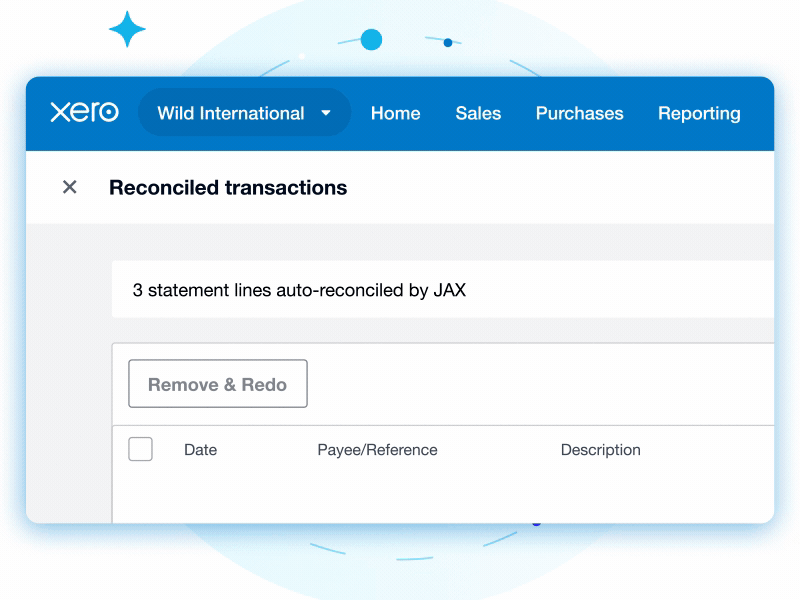Image resolution: width=800 pixels, height=600 pixels.
Task: Click the Payee/Reference column header
Action: (377, 450)
